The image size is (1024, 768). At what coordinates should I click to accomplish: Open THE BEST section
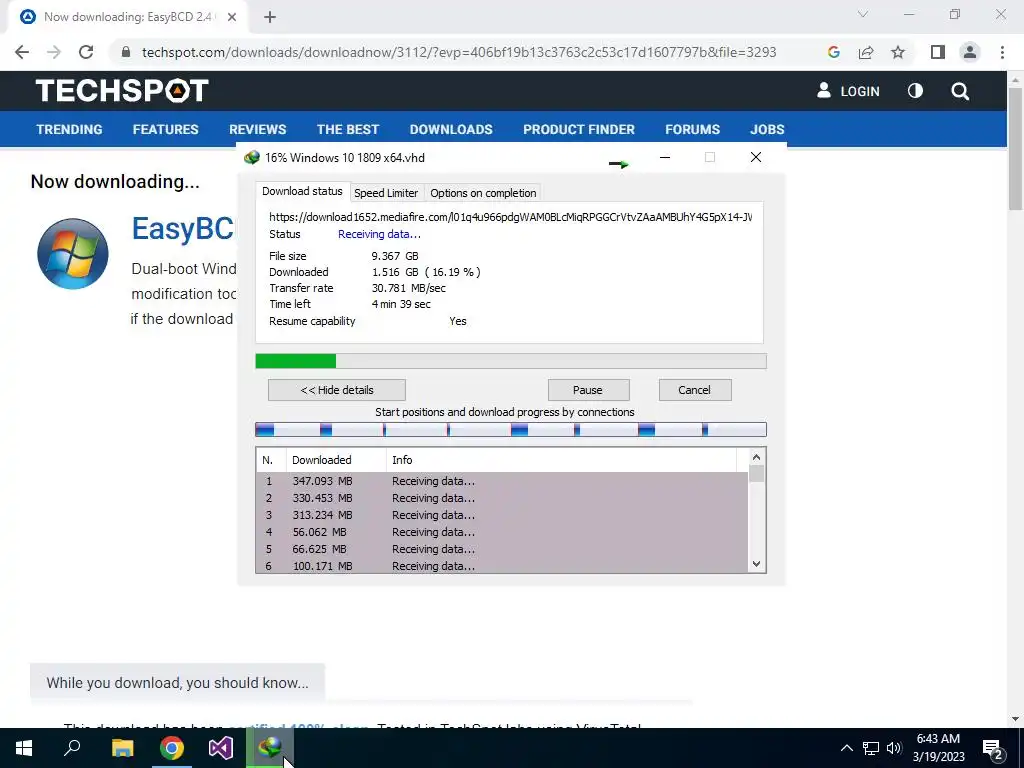point(347,129)
